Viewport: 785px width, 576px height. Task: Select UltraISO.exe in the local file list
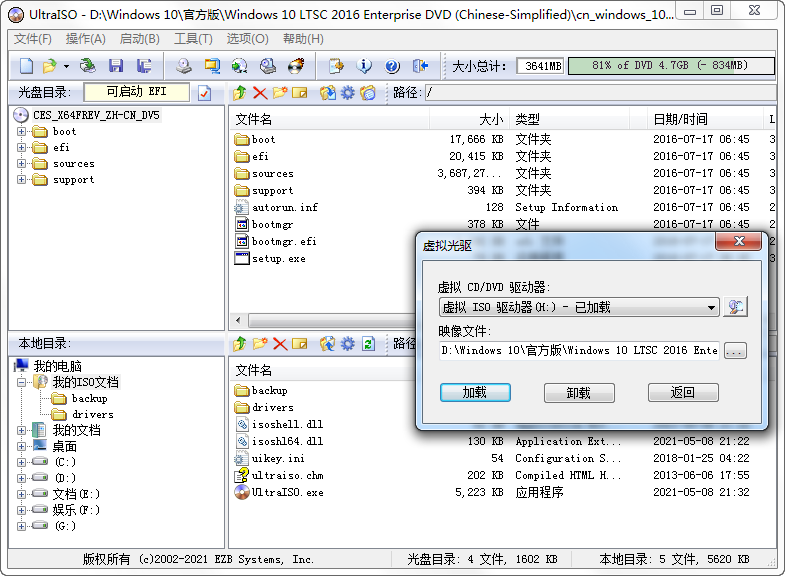point(279,493)
